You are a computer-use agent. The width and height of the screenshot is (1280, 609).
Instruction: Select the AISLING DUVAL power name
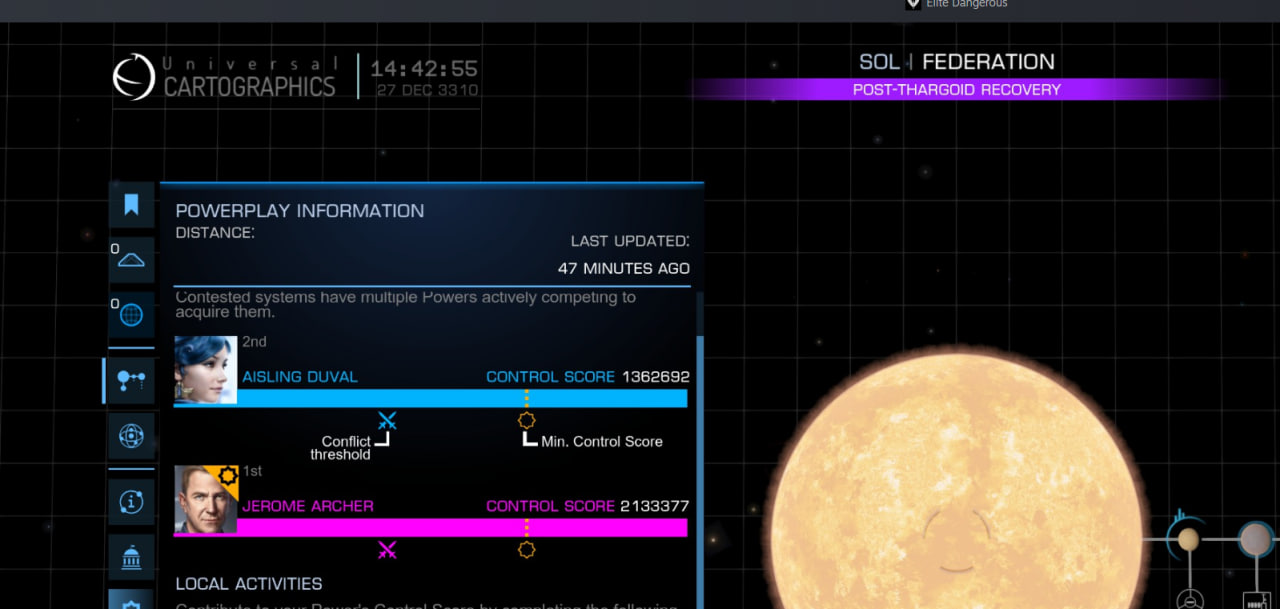click(x=300, y=377)
